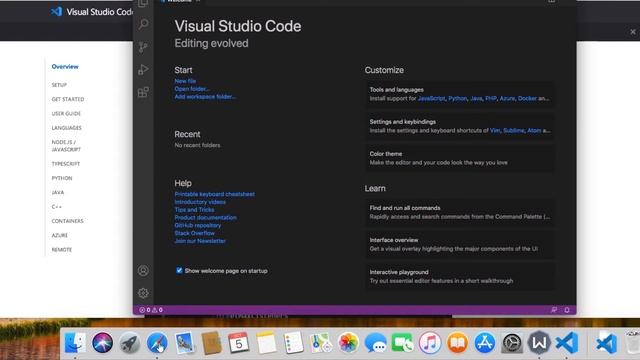Open the Interactive playground card

[x=460, y=276]
